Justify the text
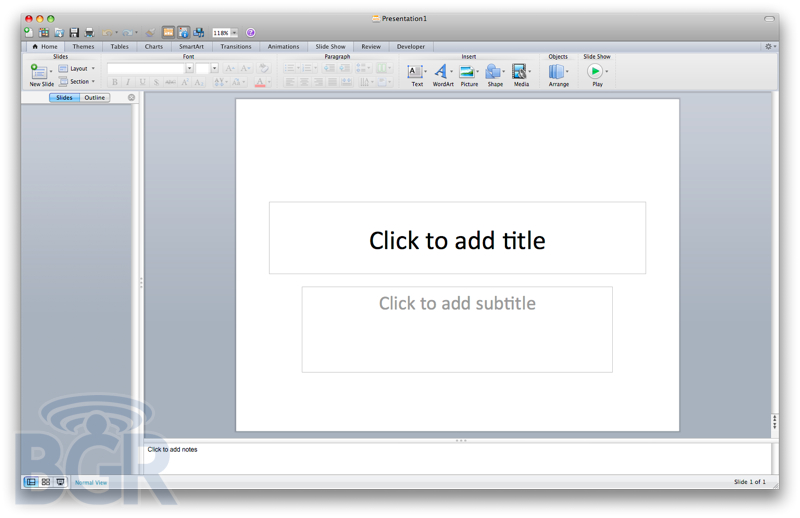This screenshot has width=800, height=518. tap(332, 82)
